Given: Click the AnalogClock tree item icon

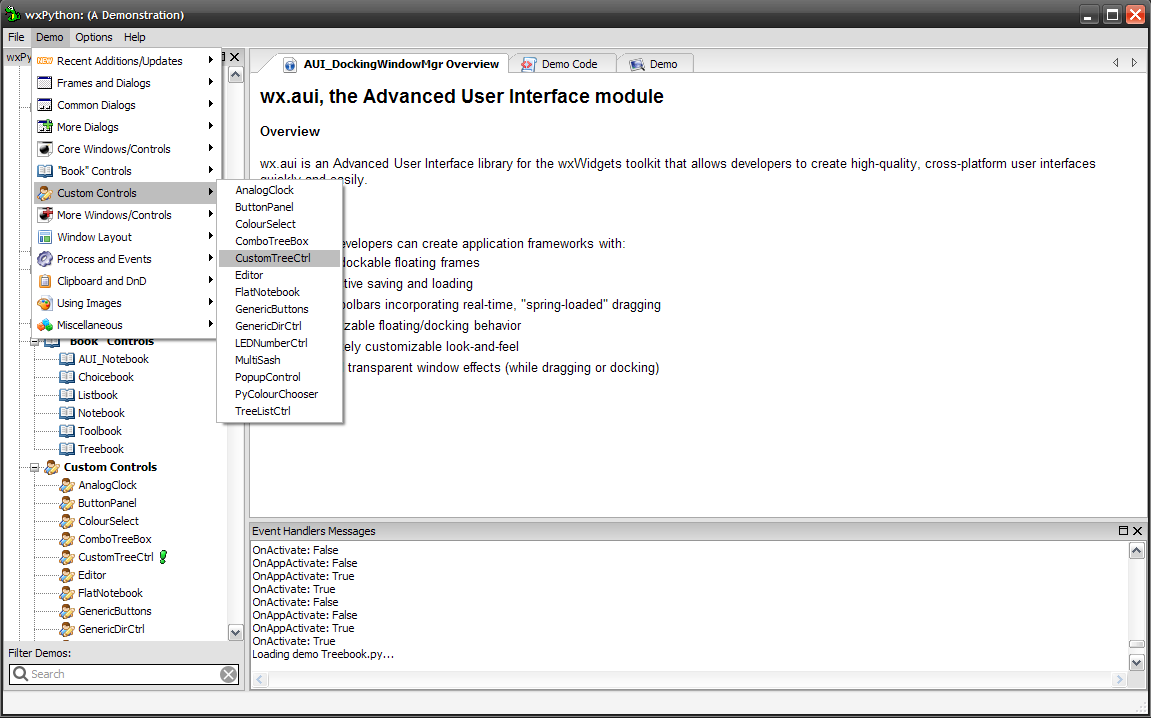Looking at the screenshot, I should click(x=67, y=485).
